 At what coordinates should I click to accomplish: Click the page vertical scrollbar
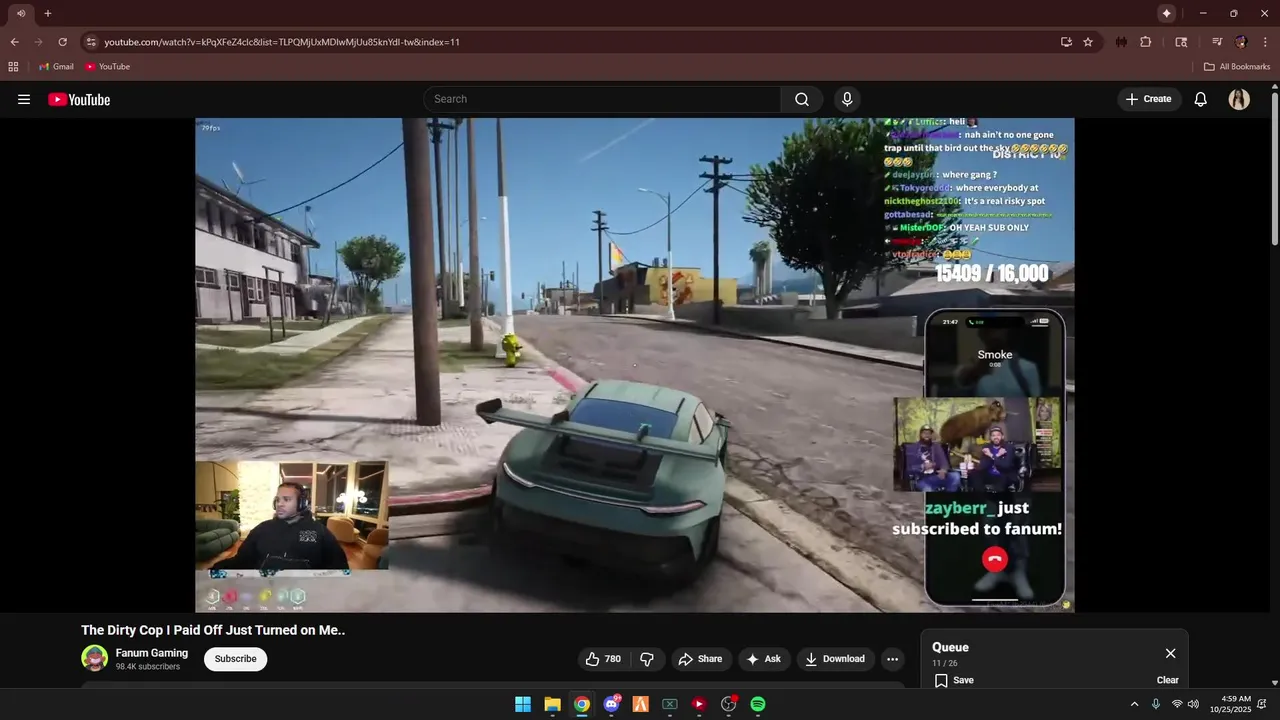pos(1275,170)
